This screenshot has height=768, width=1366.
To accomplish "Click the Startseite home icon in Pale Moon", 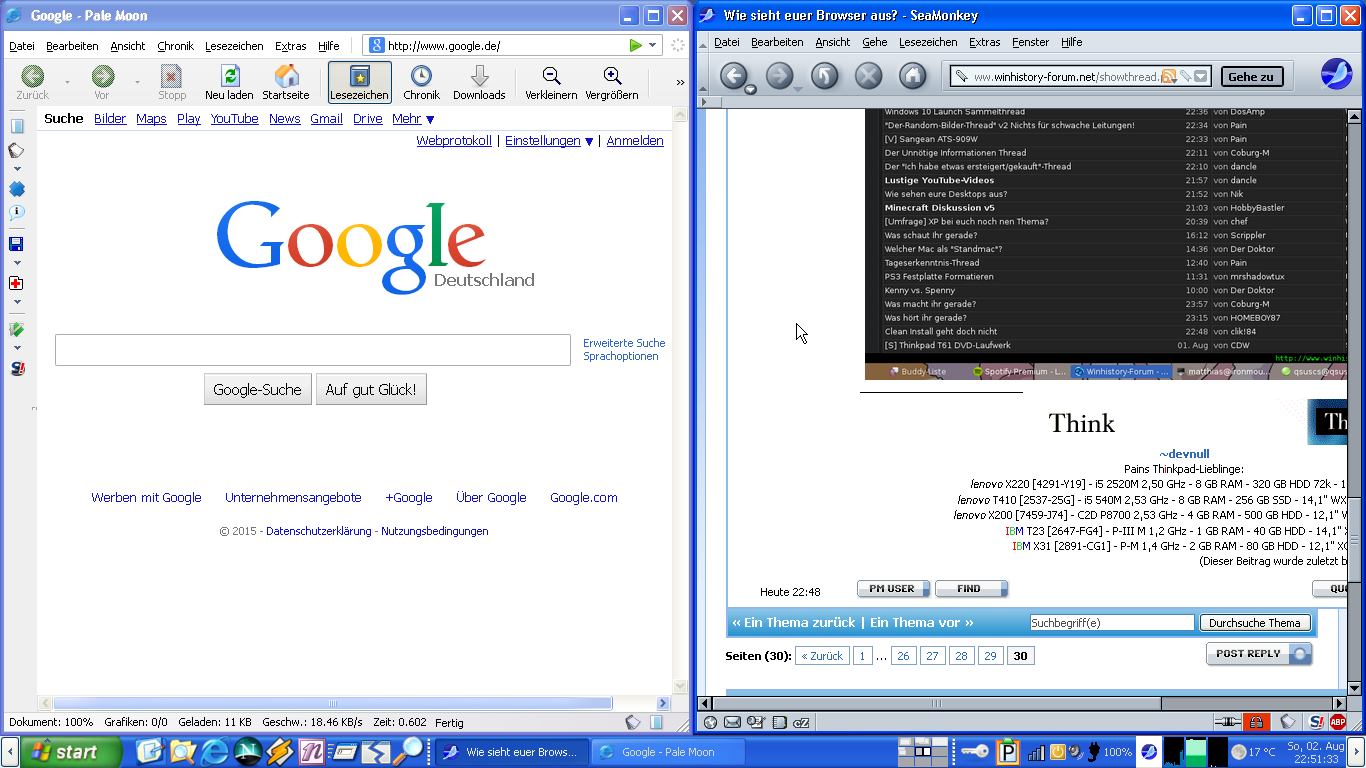I will click(x=286, y=77).
